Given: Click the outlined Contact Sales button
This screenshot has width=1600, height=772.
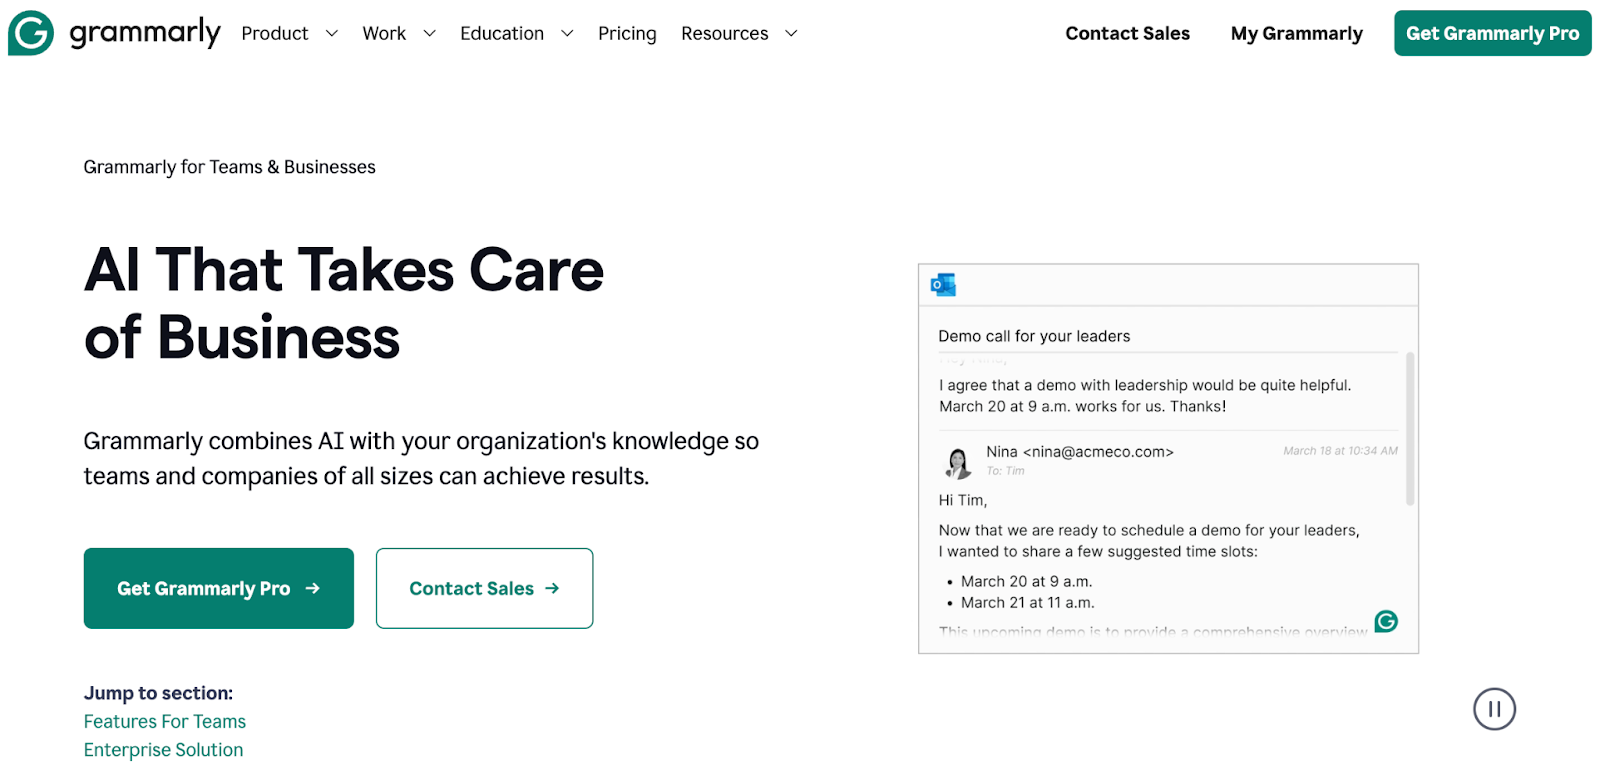Looking at the screenshot, I should (x=484, y=588).
